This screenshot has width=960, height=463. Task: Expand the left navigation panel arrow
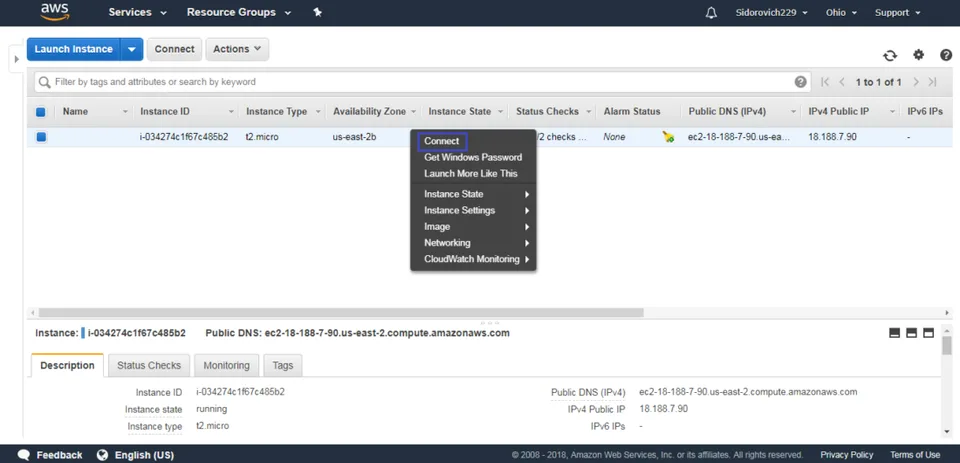click(x=17, y=59)
